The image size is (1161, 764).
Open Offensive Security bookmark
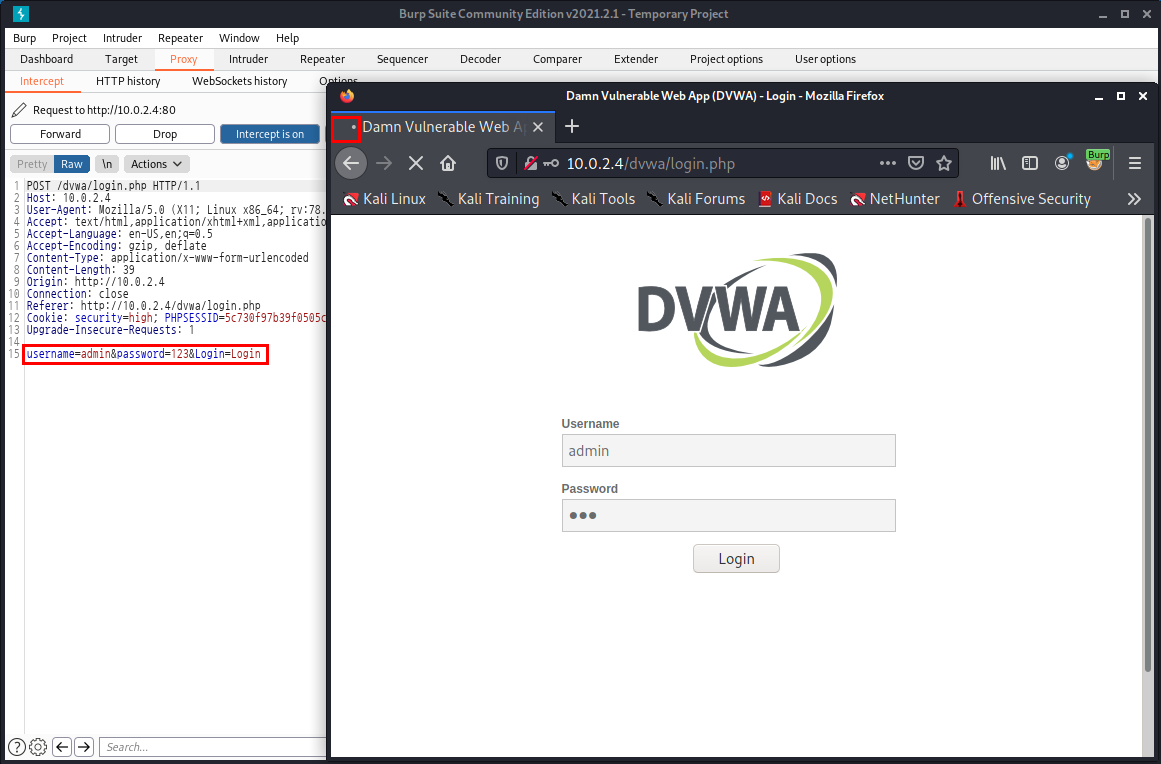point(1022,198)
